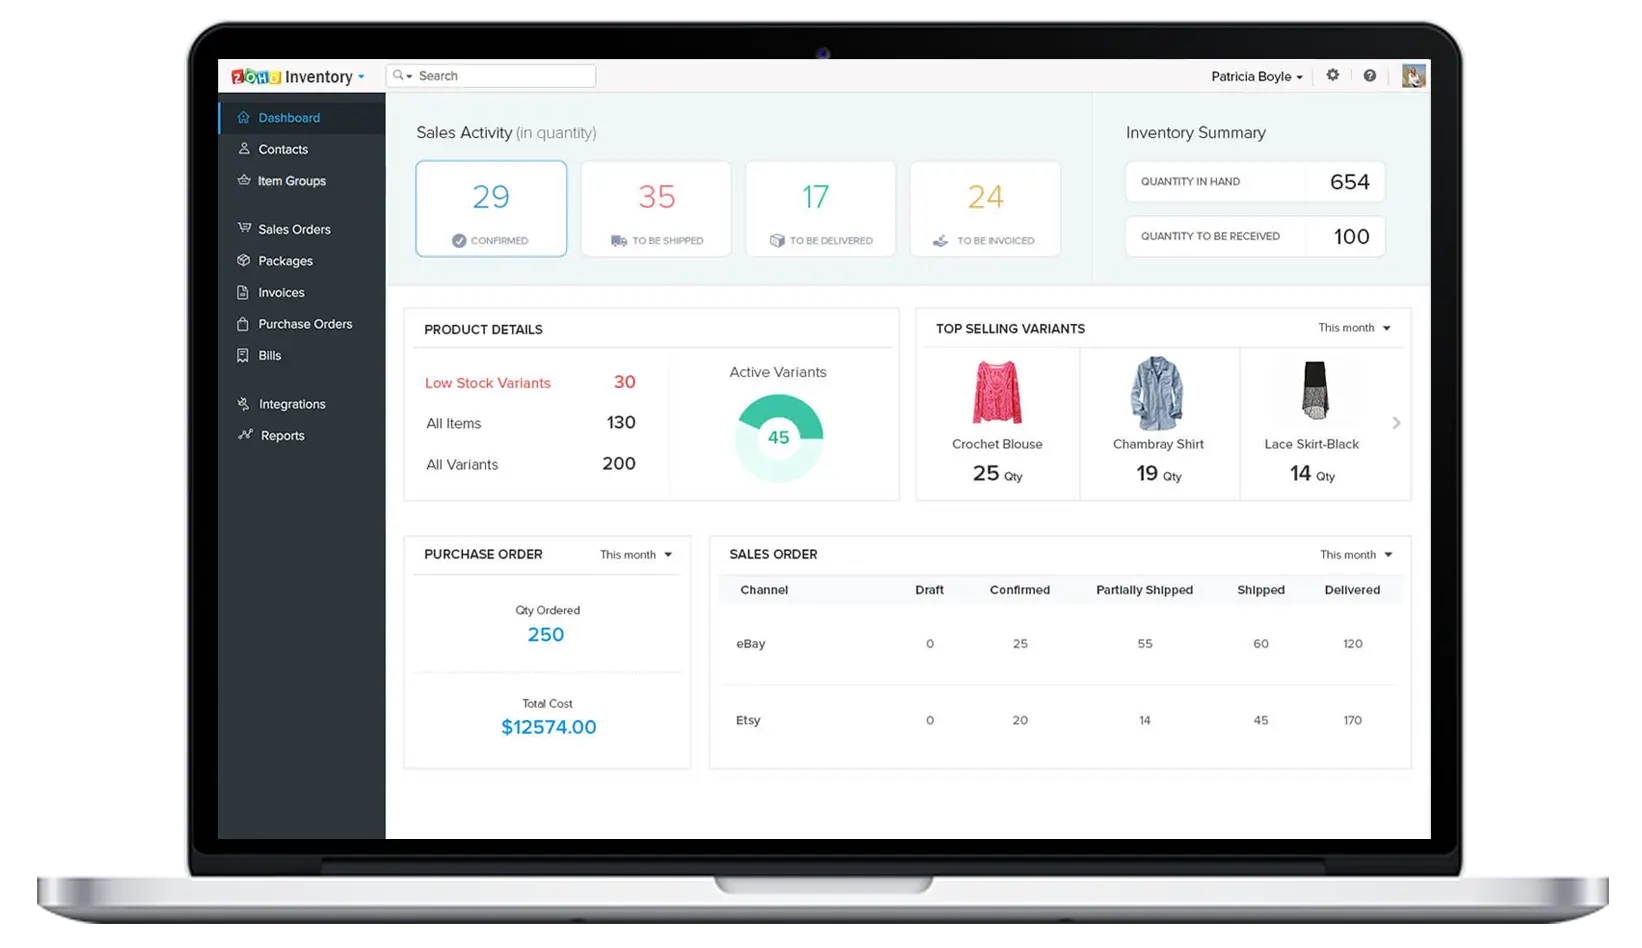Image resolution: width=1642 pixels, height=948 pixels.
Task: Open the Patricia Boyle account dropdown
Action: 1256,76
